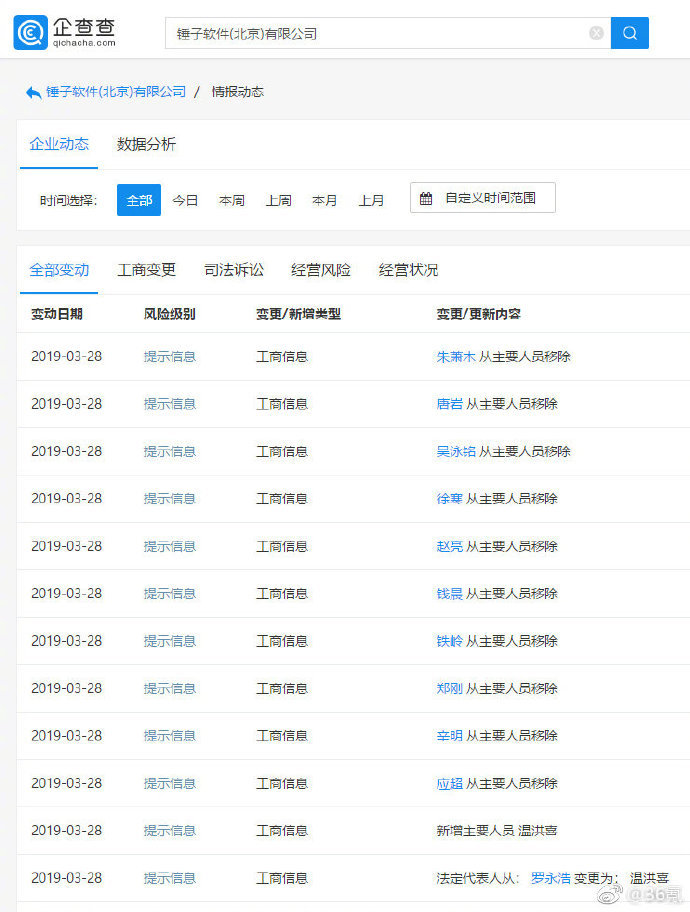Click the back arrow icon beside company name
690x912 pixels.
(x=33, y=92)
